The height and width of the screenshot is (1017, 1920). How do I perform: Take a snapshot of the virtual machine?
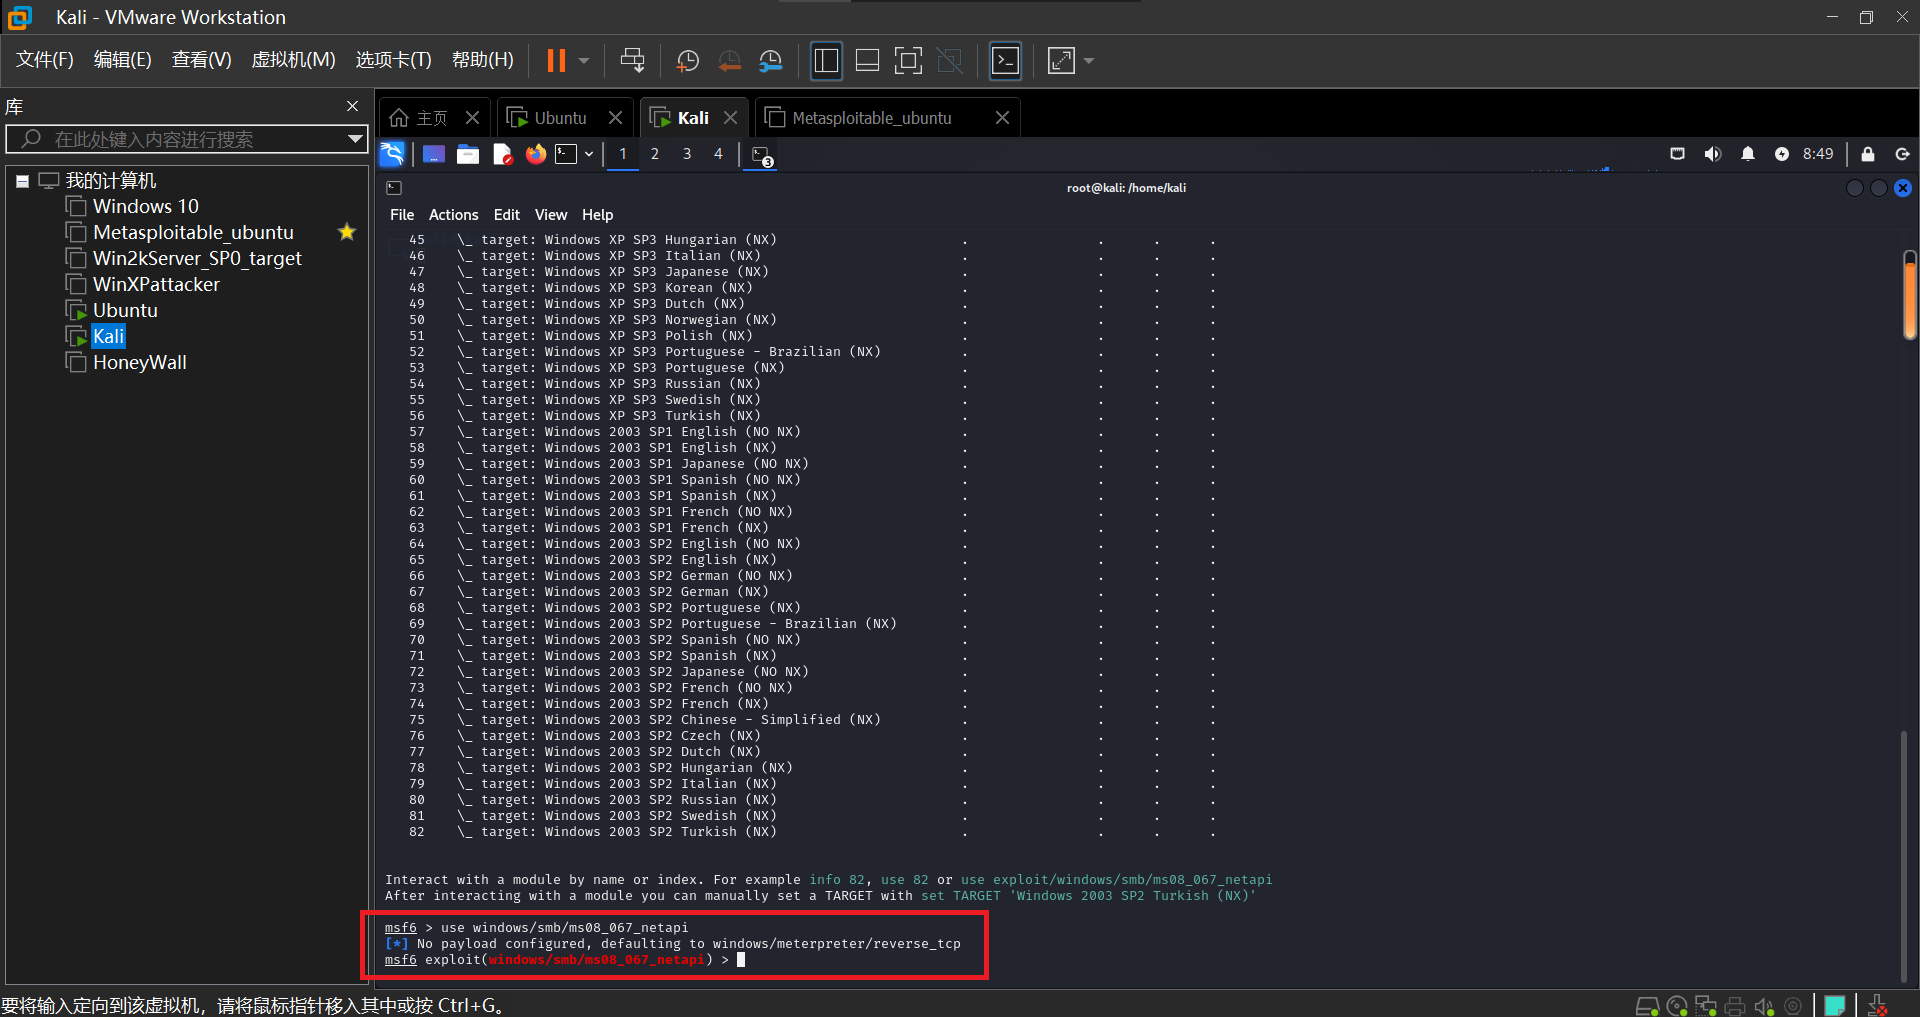[x=688, y=61]
